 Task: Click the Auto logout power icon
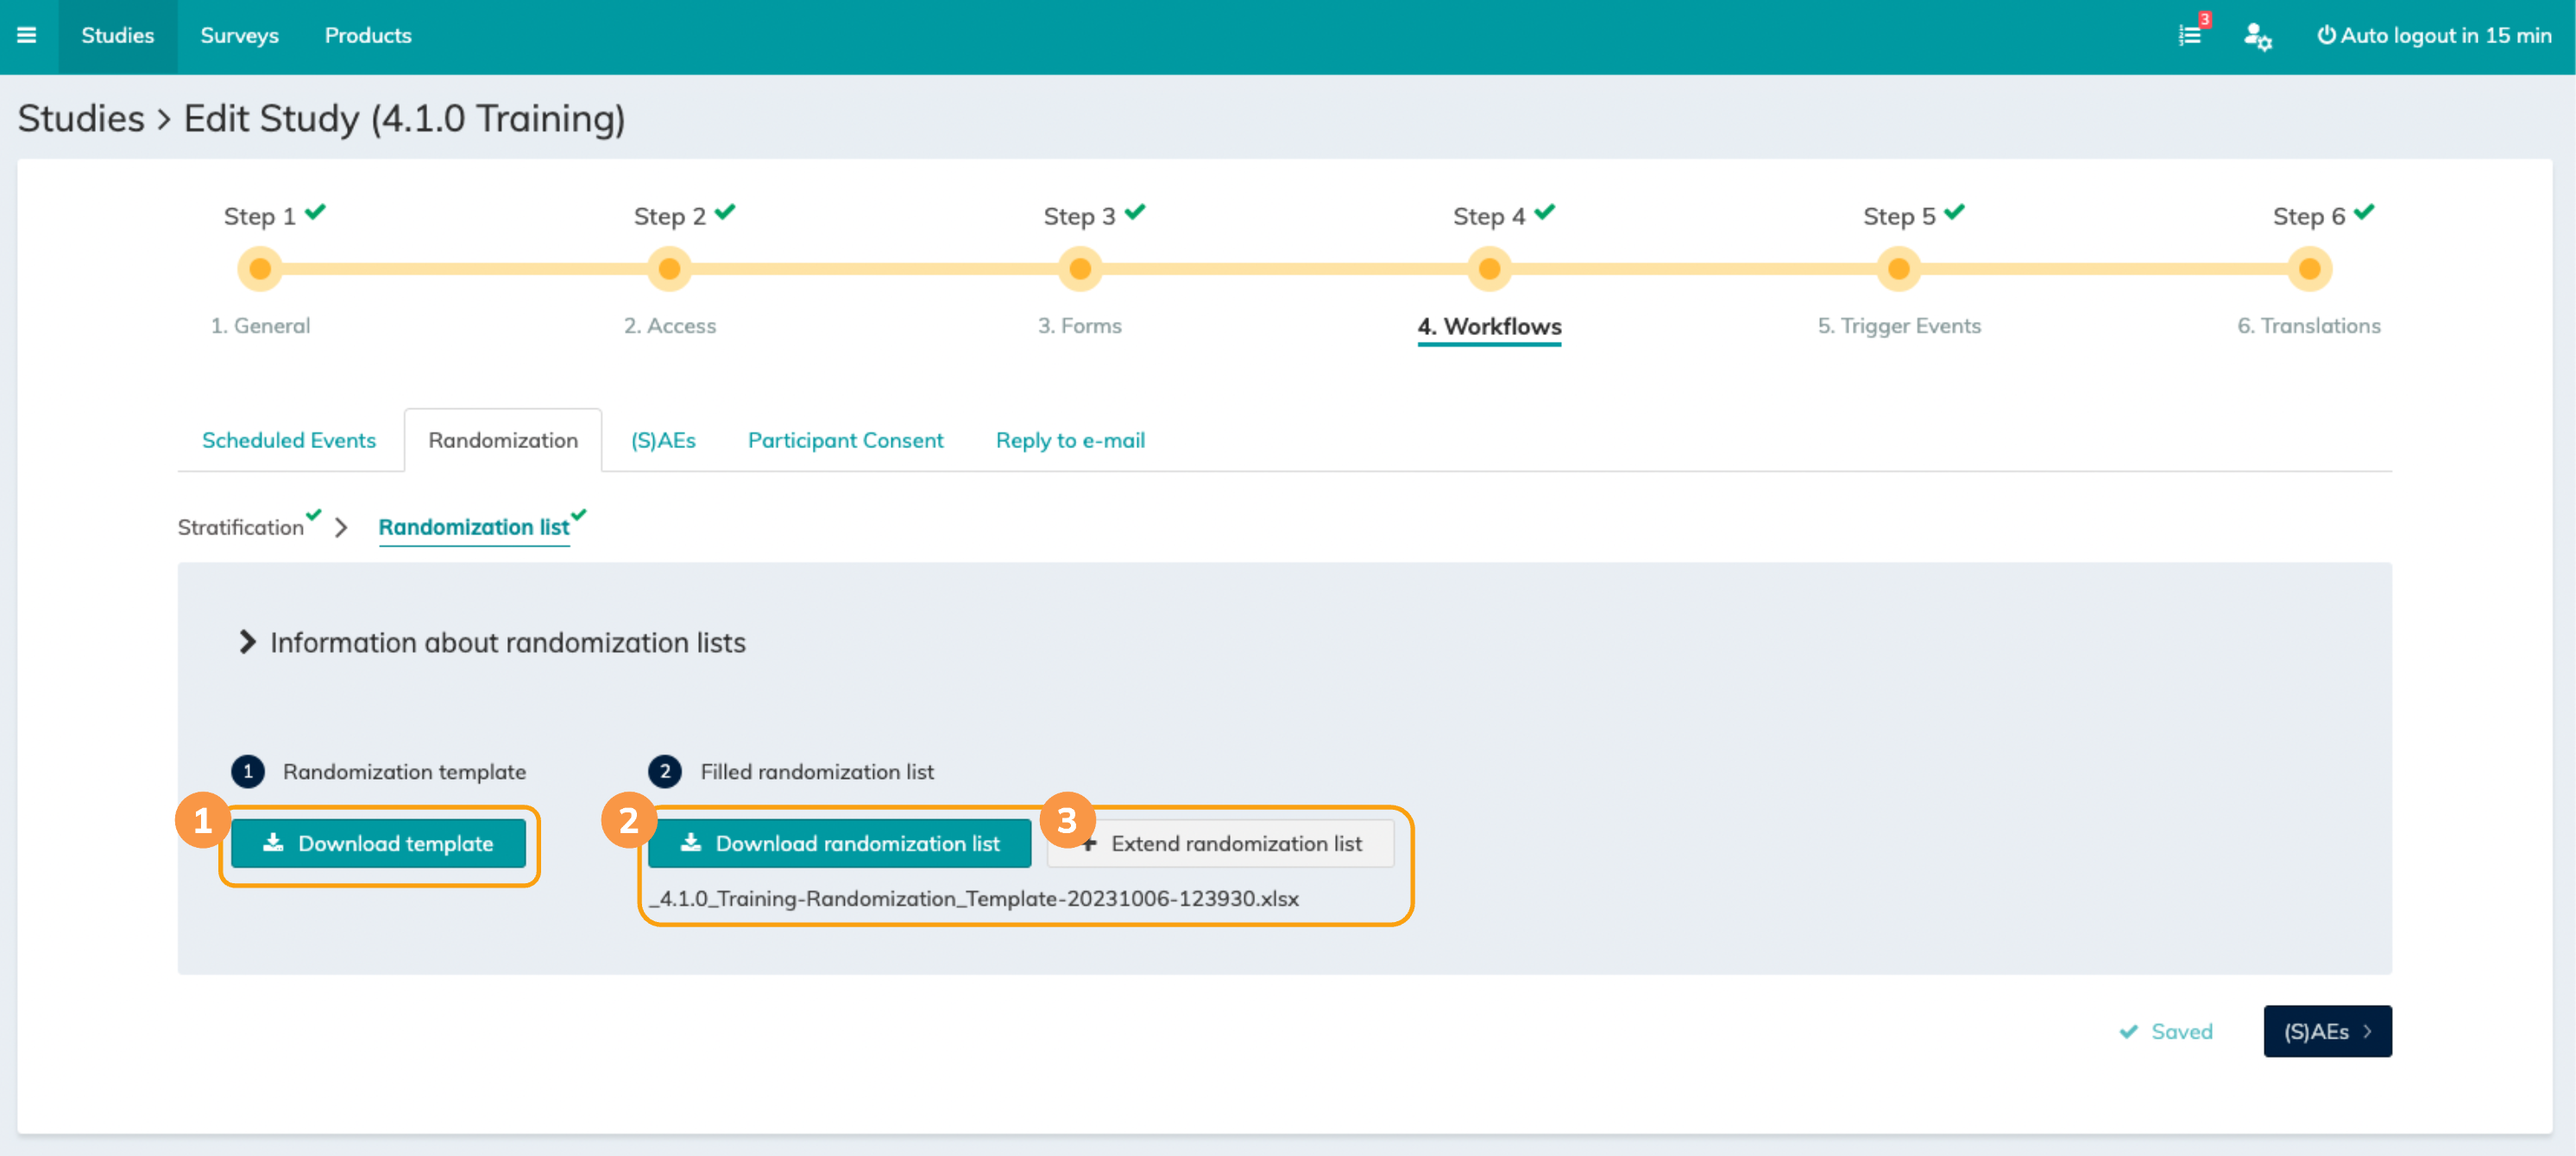(2326, 35)
